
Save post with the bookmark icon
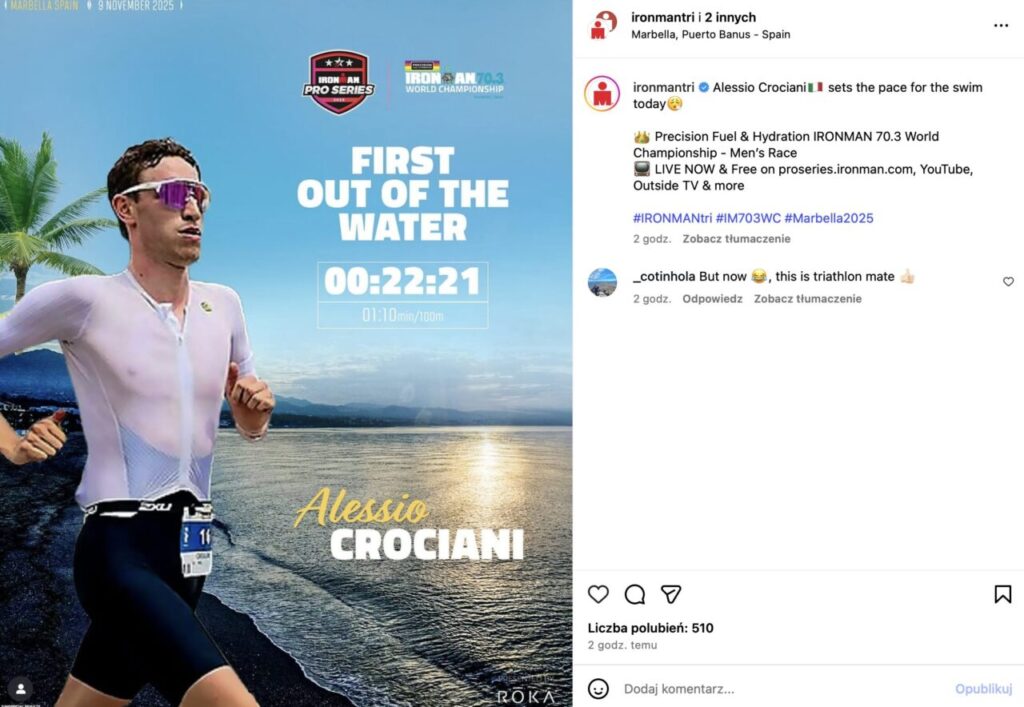(1002, 594)
